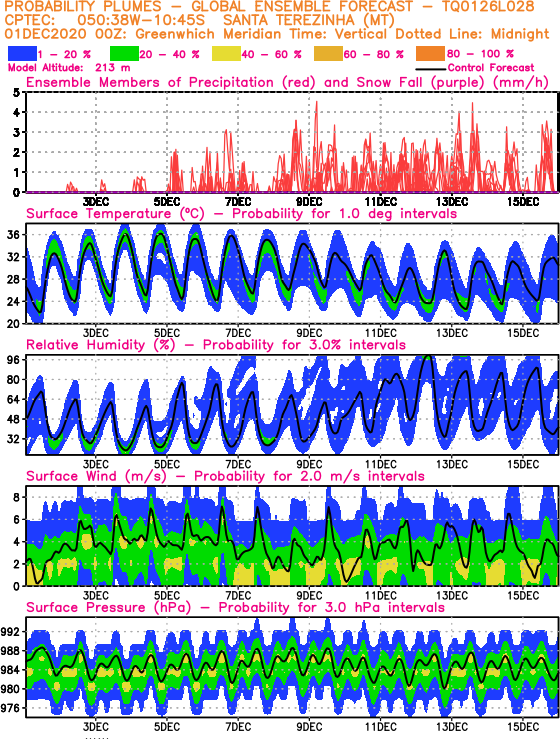560x739 pixels.
Task: Click the orange 80 - 100 % legend swatch
Action: (x=430, y=54)
